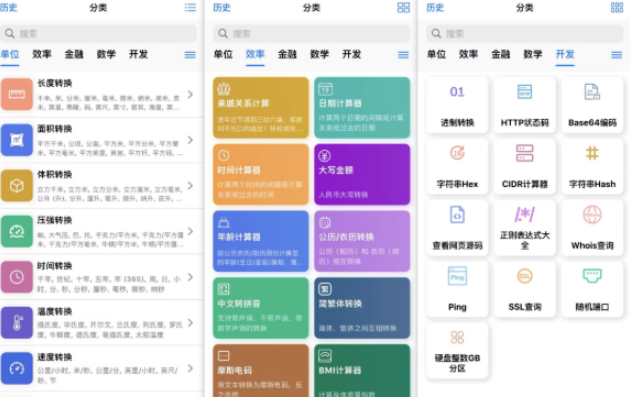Screen dimensions: 635x405
Task: Open 历史 link in middle panel
Action: (222, 8)
